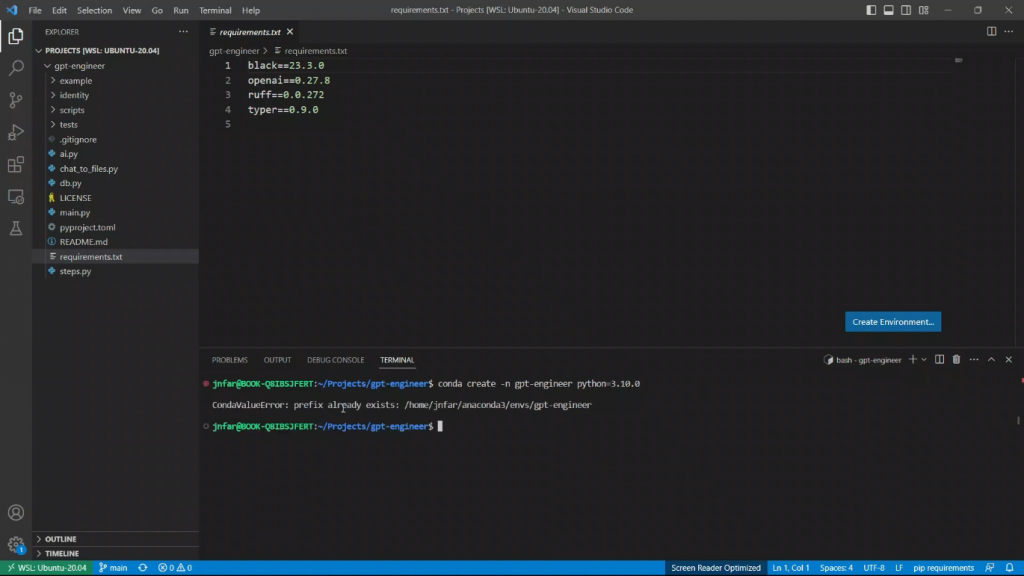Toggle secondary side bar visibility
This screenshot has height=576, width=1024.
pyautogui.click(x=904, y=10)
